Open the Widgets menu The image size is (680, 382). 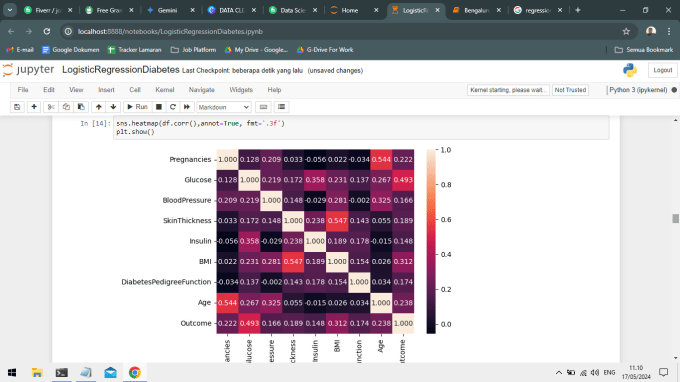pyautogui.click(x=241, y=90)
